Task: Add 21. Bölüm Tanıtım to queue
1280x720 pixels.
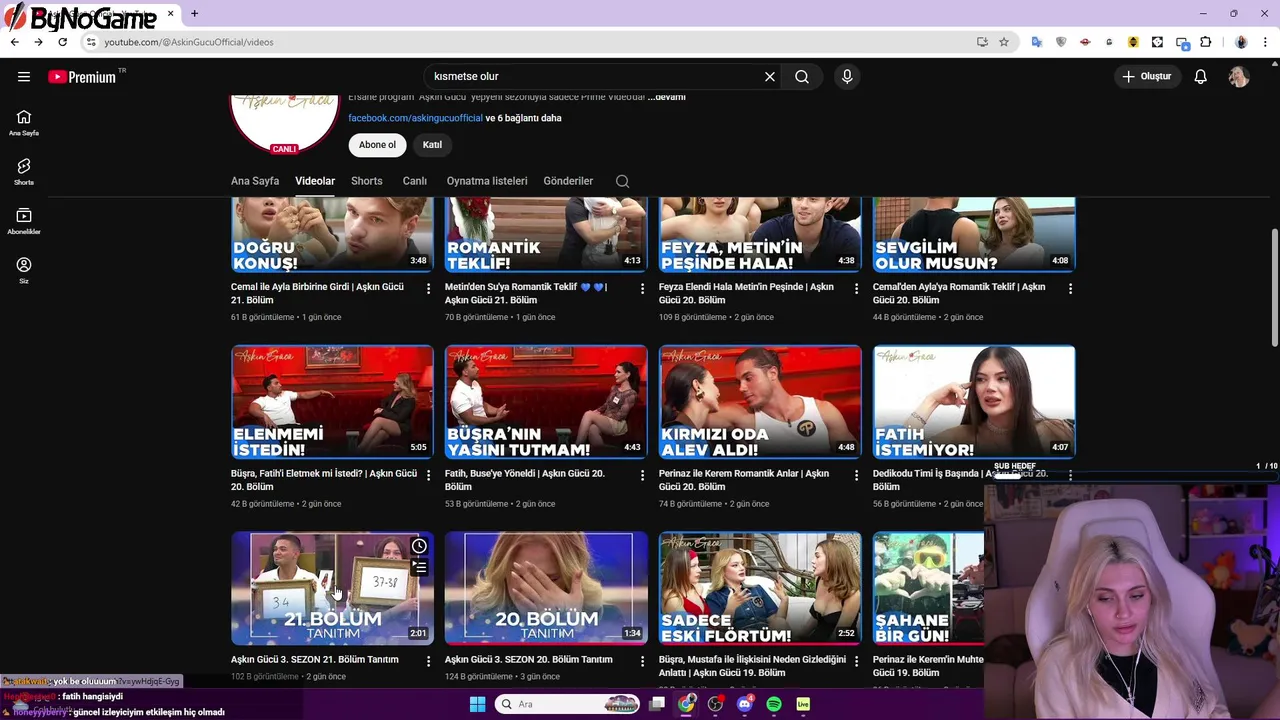Action: (419, 568)
